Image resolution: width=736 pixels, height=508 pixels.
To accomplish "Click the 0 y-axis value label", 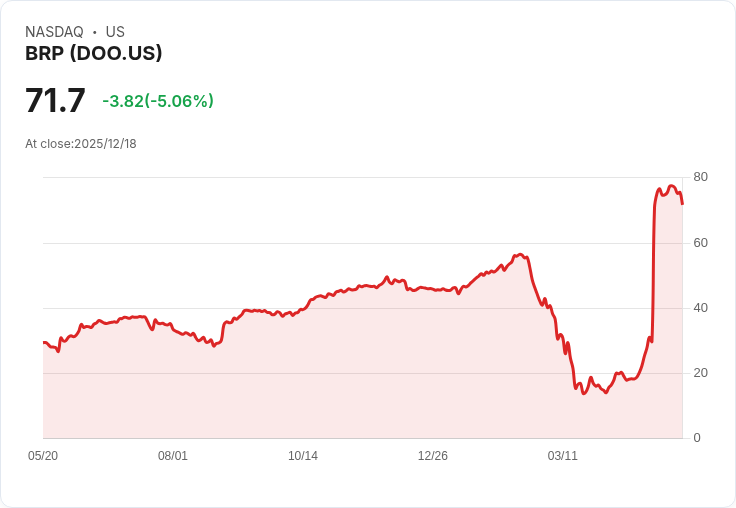I will pos(697,438).
